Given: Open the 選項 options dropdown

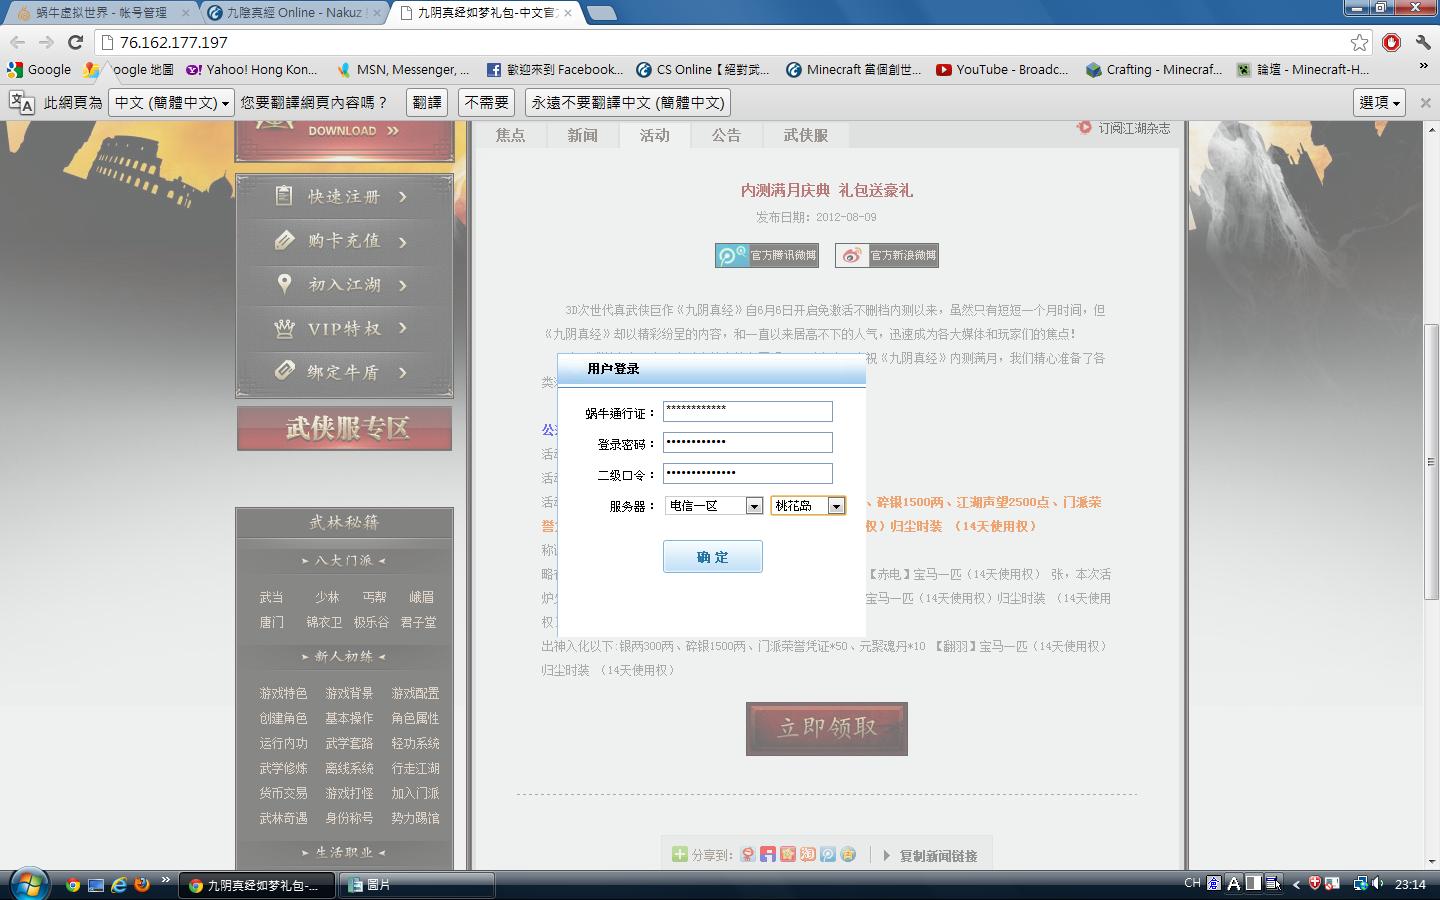Looking at the screenshot, I should click(1380, 102).
